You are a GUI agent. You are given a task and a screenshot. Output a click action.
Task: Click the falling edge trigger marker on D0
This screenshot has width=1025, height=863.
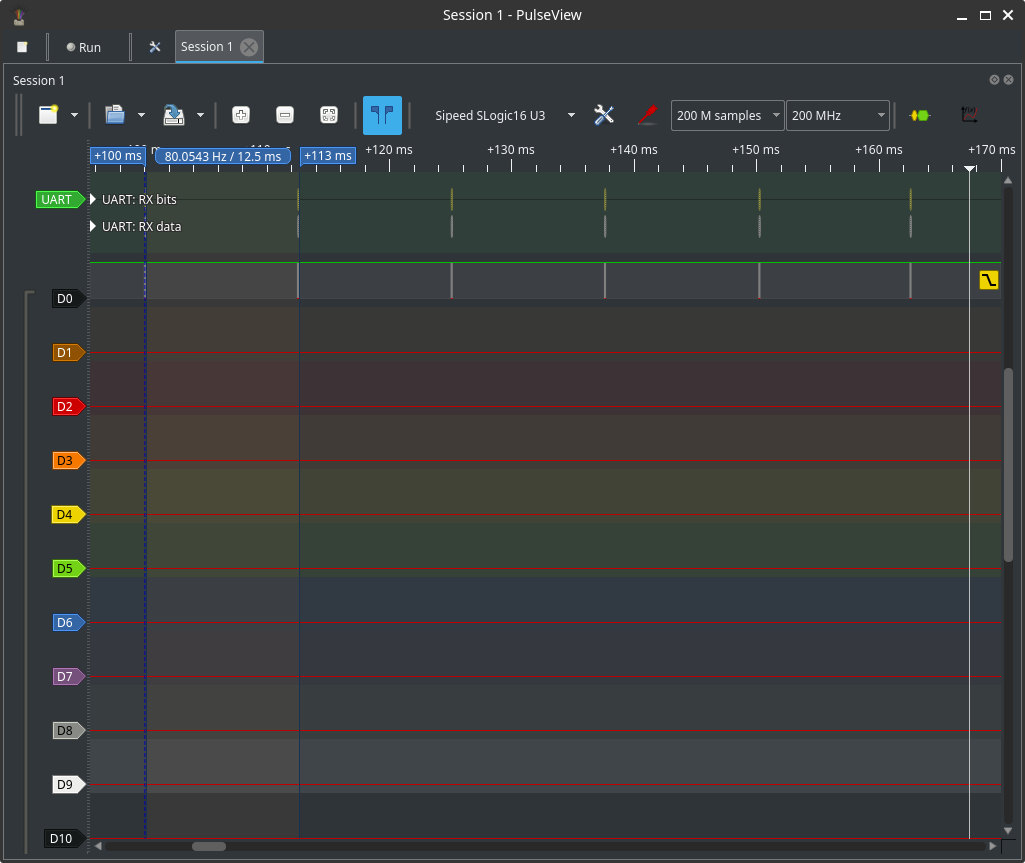click(988, 280)
